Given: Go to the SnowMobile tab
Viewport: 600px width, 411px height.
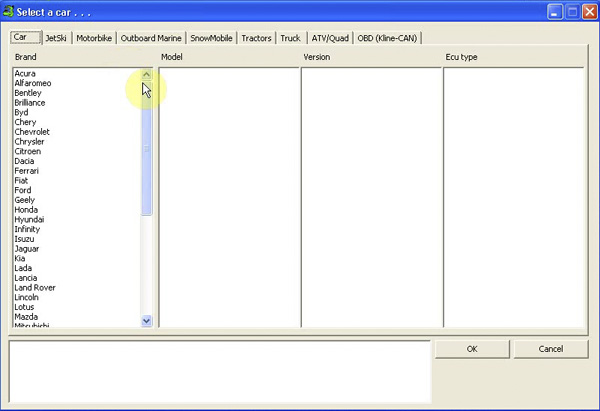Looking at the screenshot, I should (x=211, y=38).
